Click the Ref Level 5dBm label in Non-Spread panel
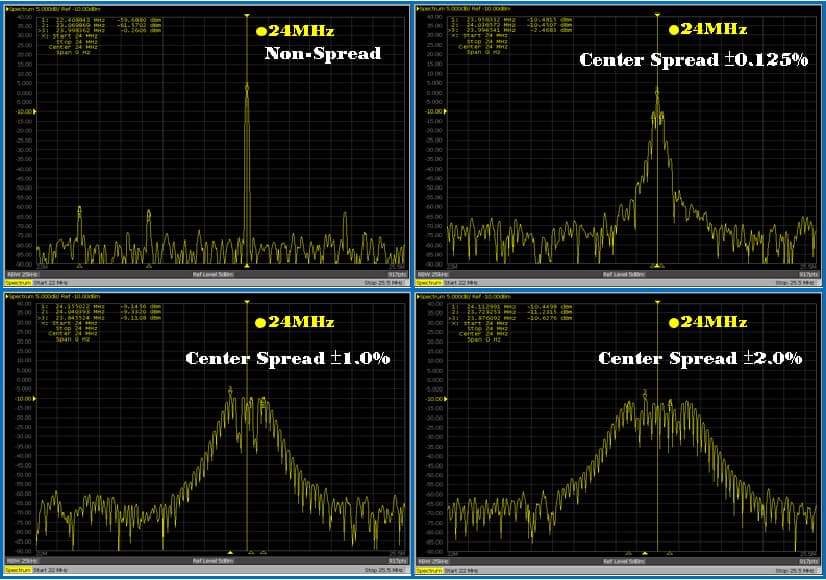The width and height of the screenshot is (826, 580). point(213,274)
